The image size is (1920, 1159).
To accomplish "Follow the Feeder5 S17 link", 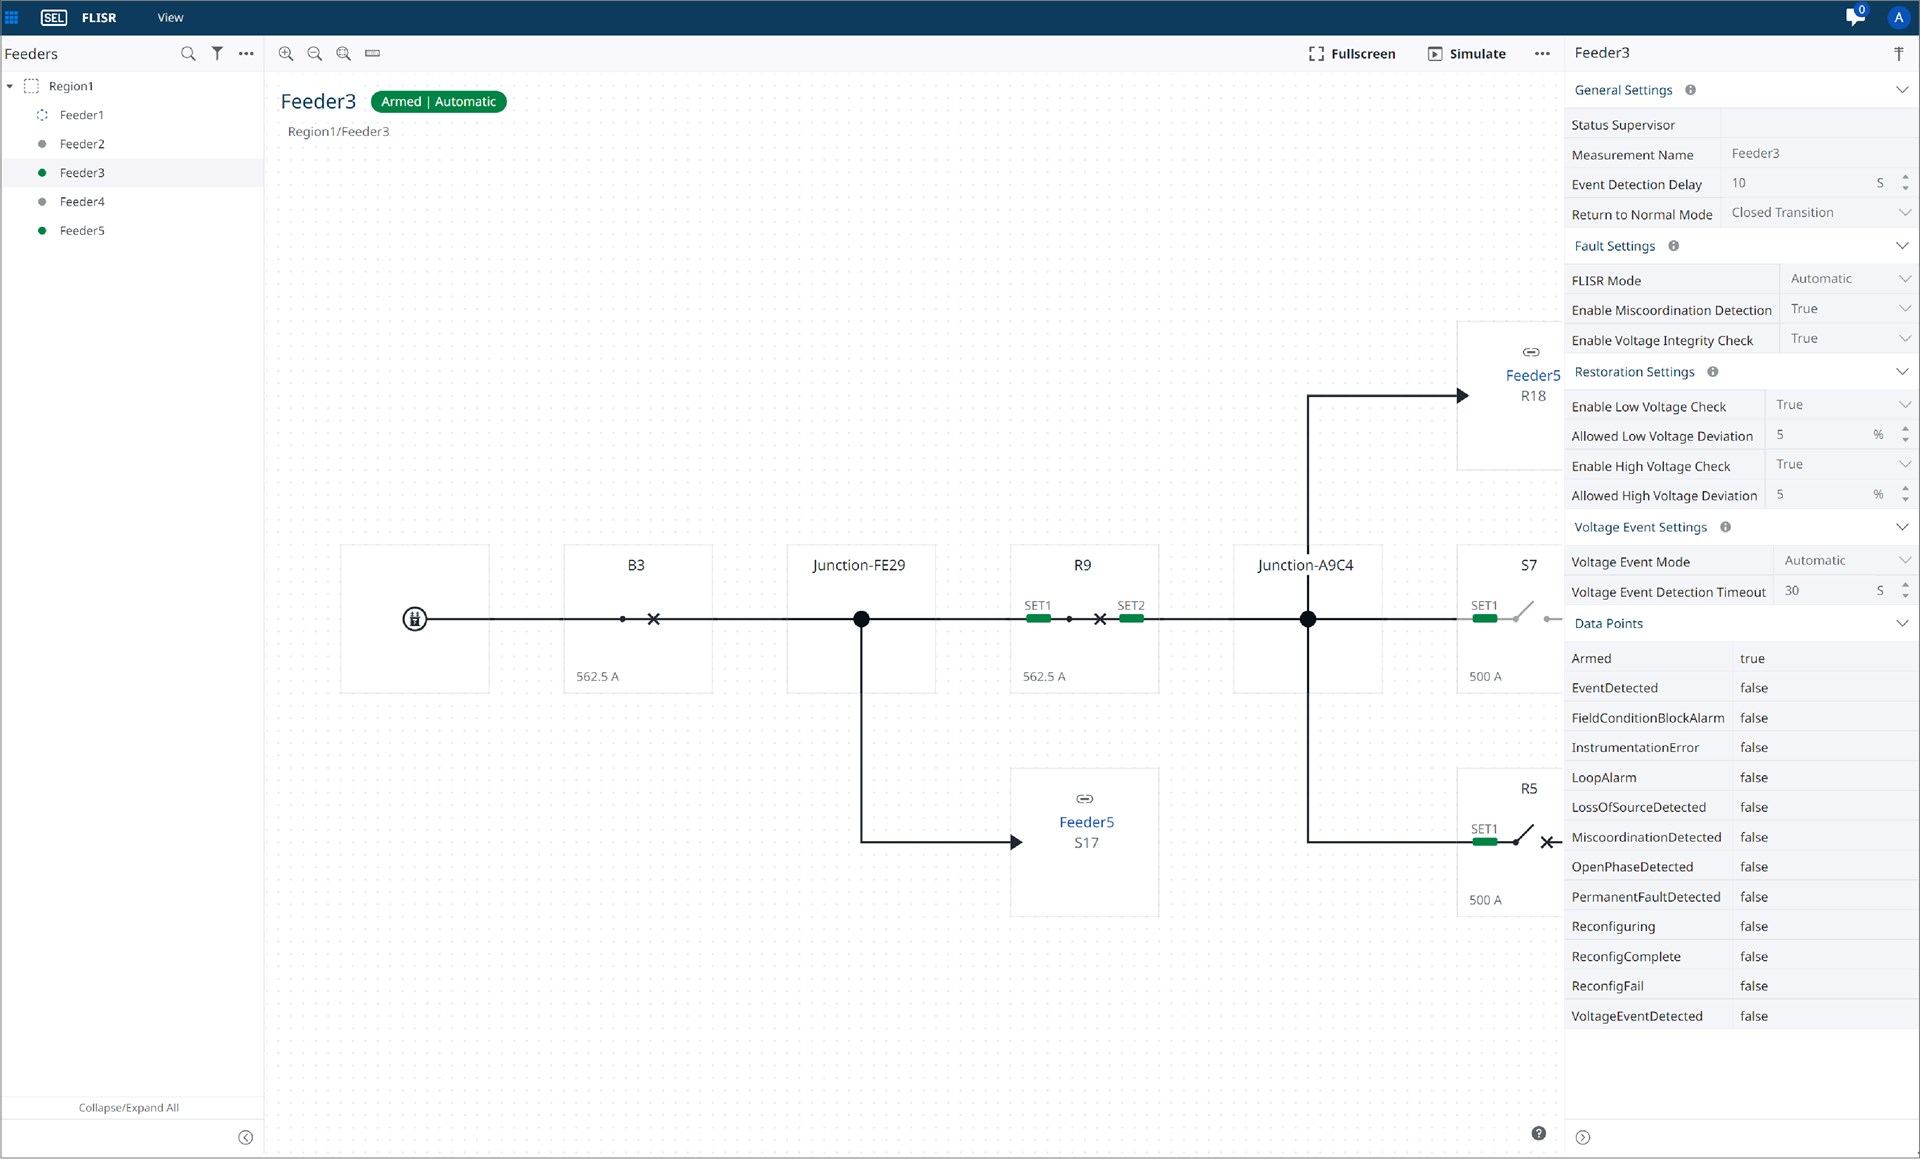I will (1086, 822).
